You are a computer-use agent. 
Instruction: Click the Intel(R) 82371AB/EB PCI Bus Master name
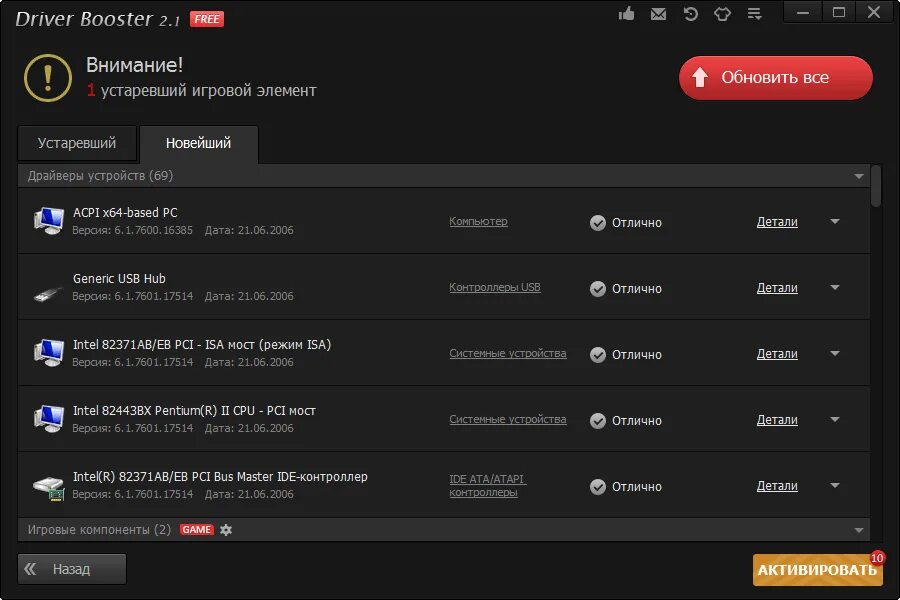coord(220,477)
